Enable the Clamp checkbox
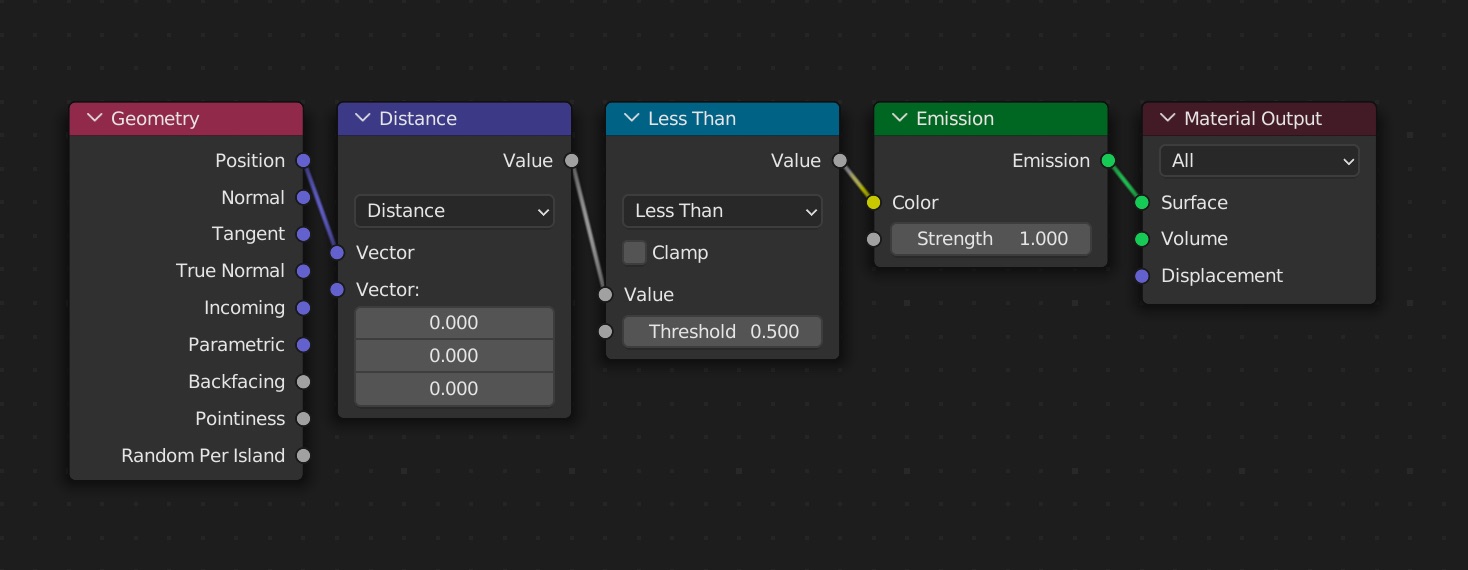Viewport: 1468px width, 570px height. 634,252
